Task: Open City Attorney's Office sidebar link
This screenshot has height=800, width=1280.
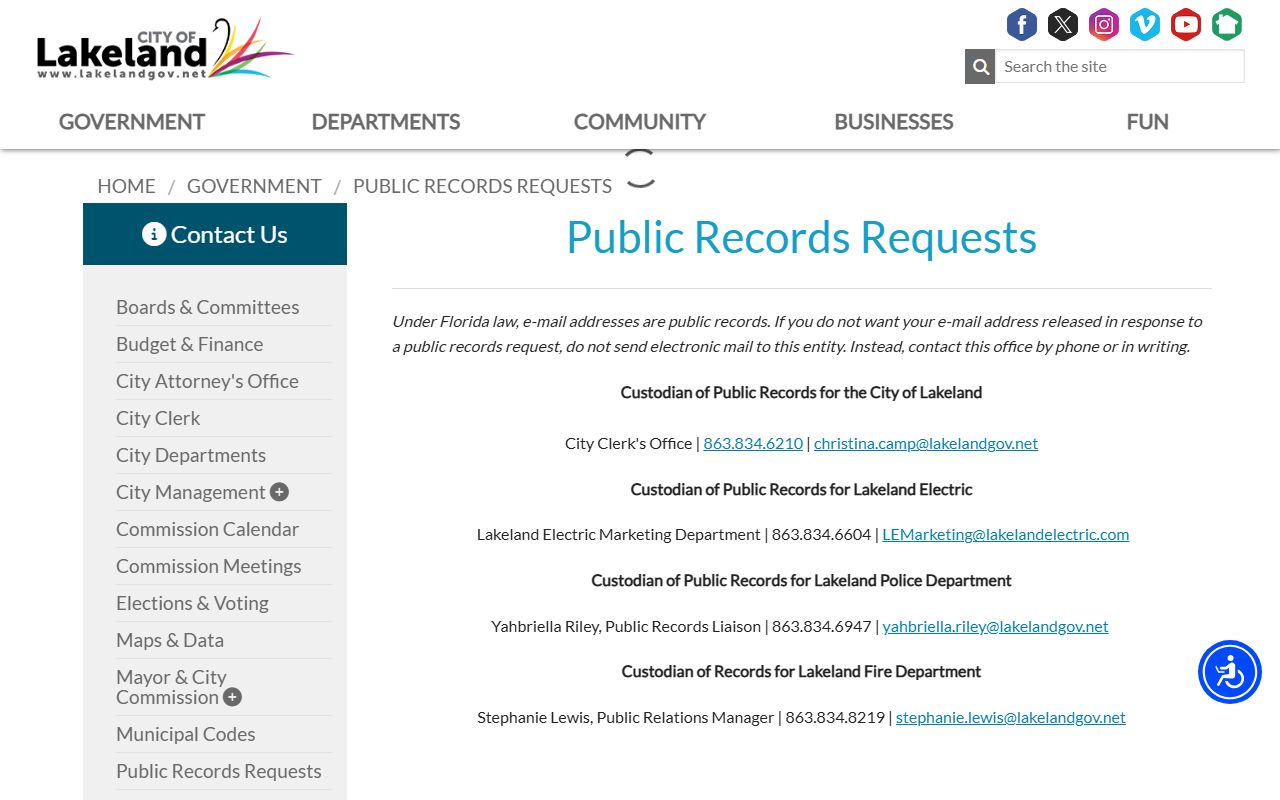Action: tap(207, 381)
